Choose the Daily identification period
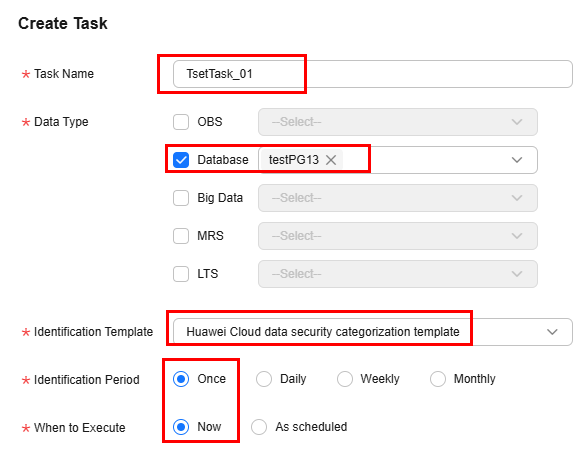Image resolution: width=580 pixels, height=451 pixels. click(264, 379)
